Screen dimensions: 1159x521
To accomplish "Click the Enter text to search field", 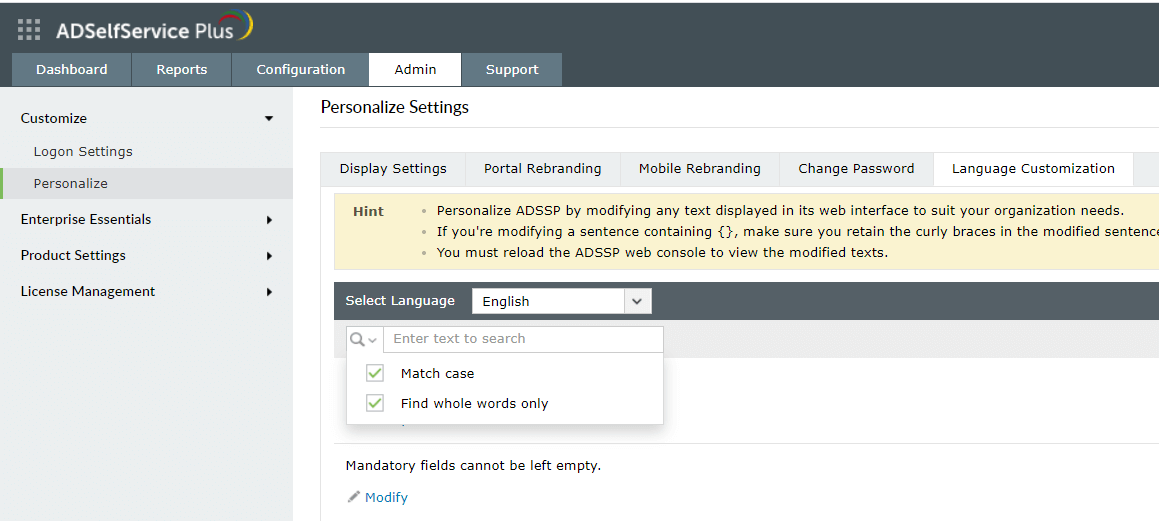I will point(522,339).
